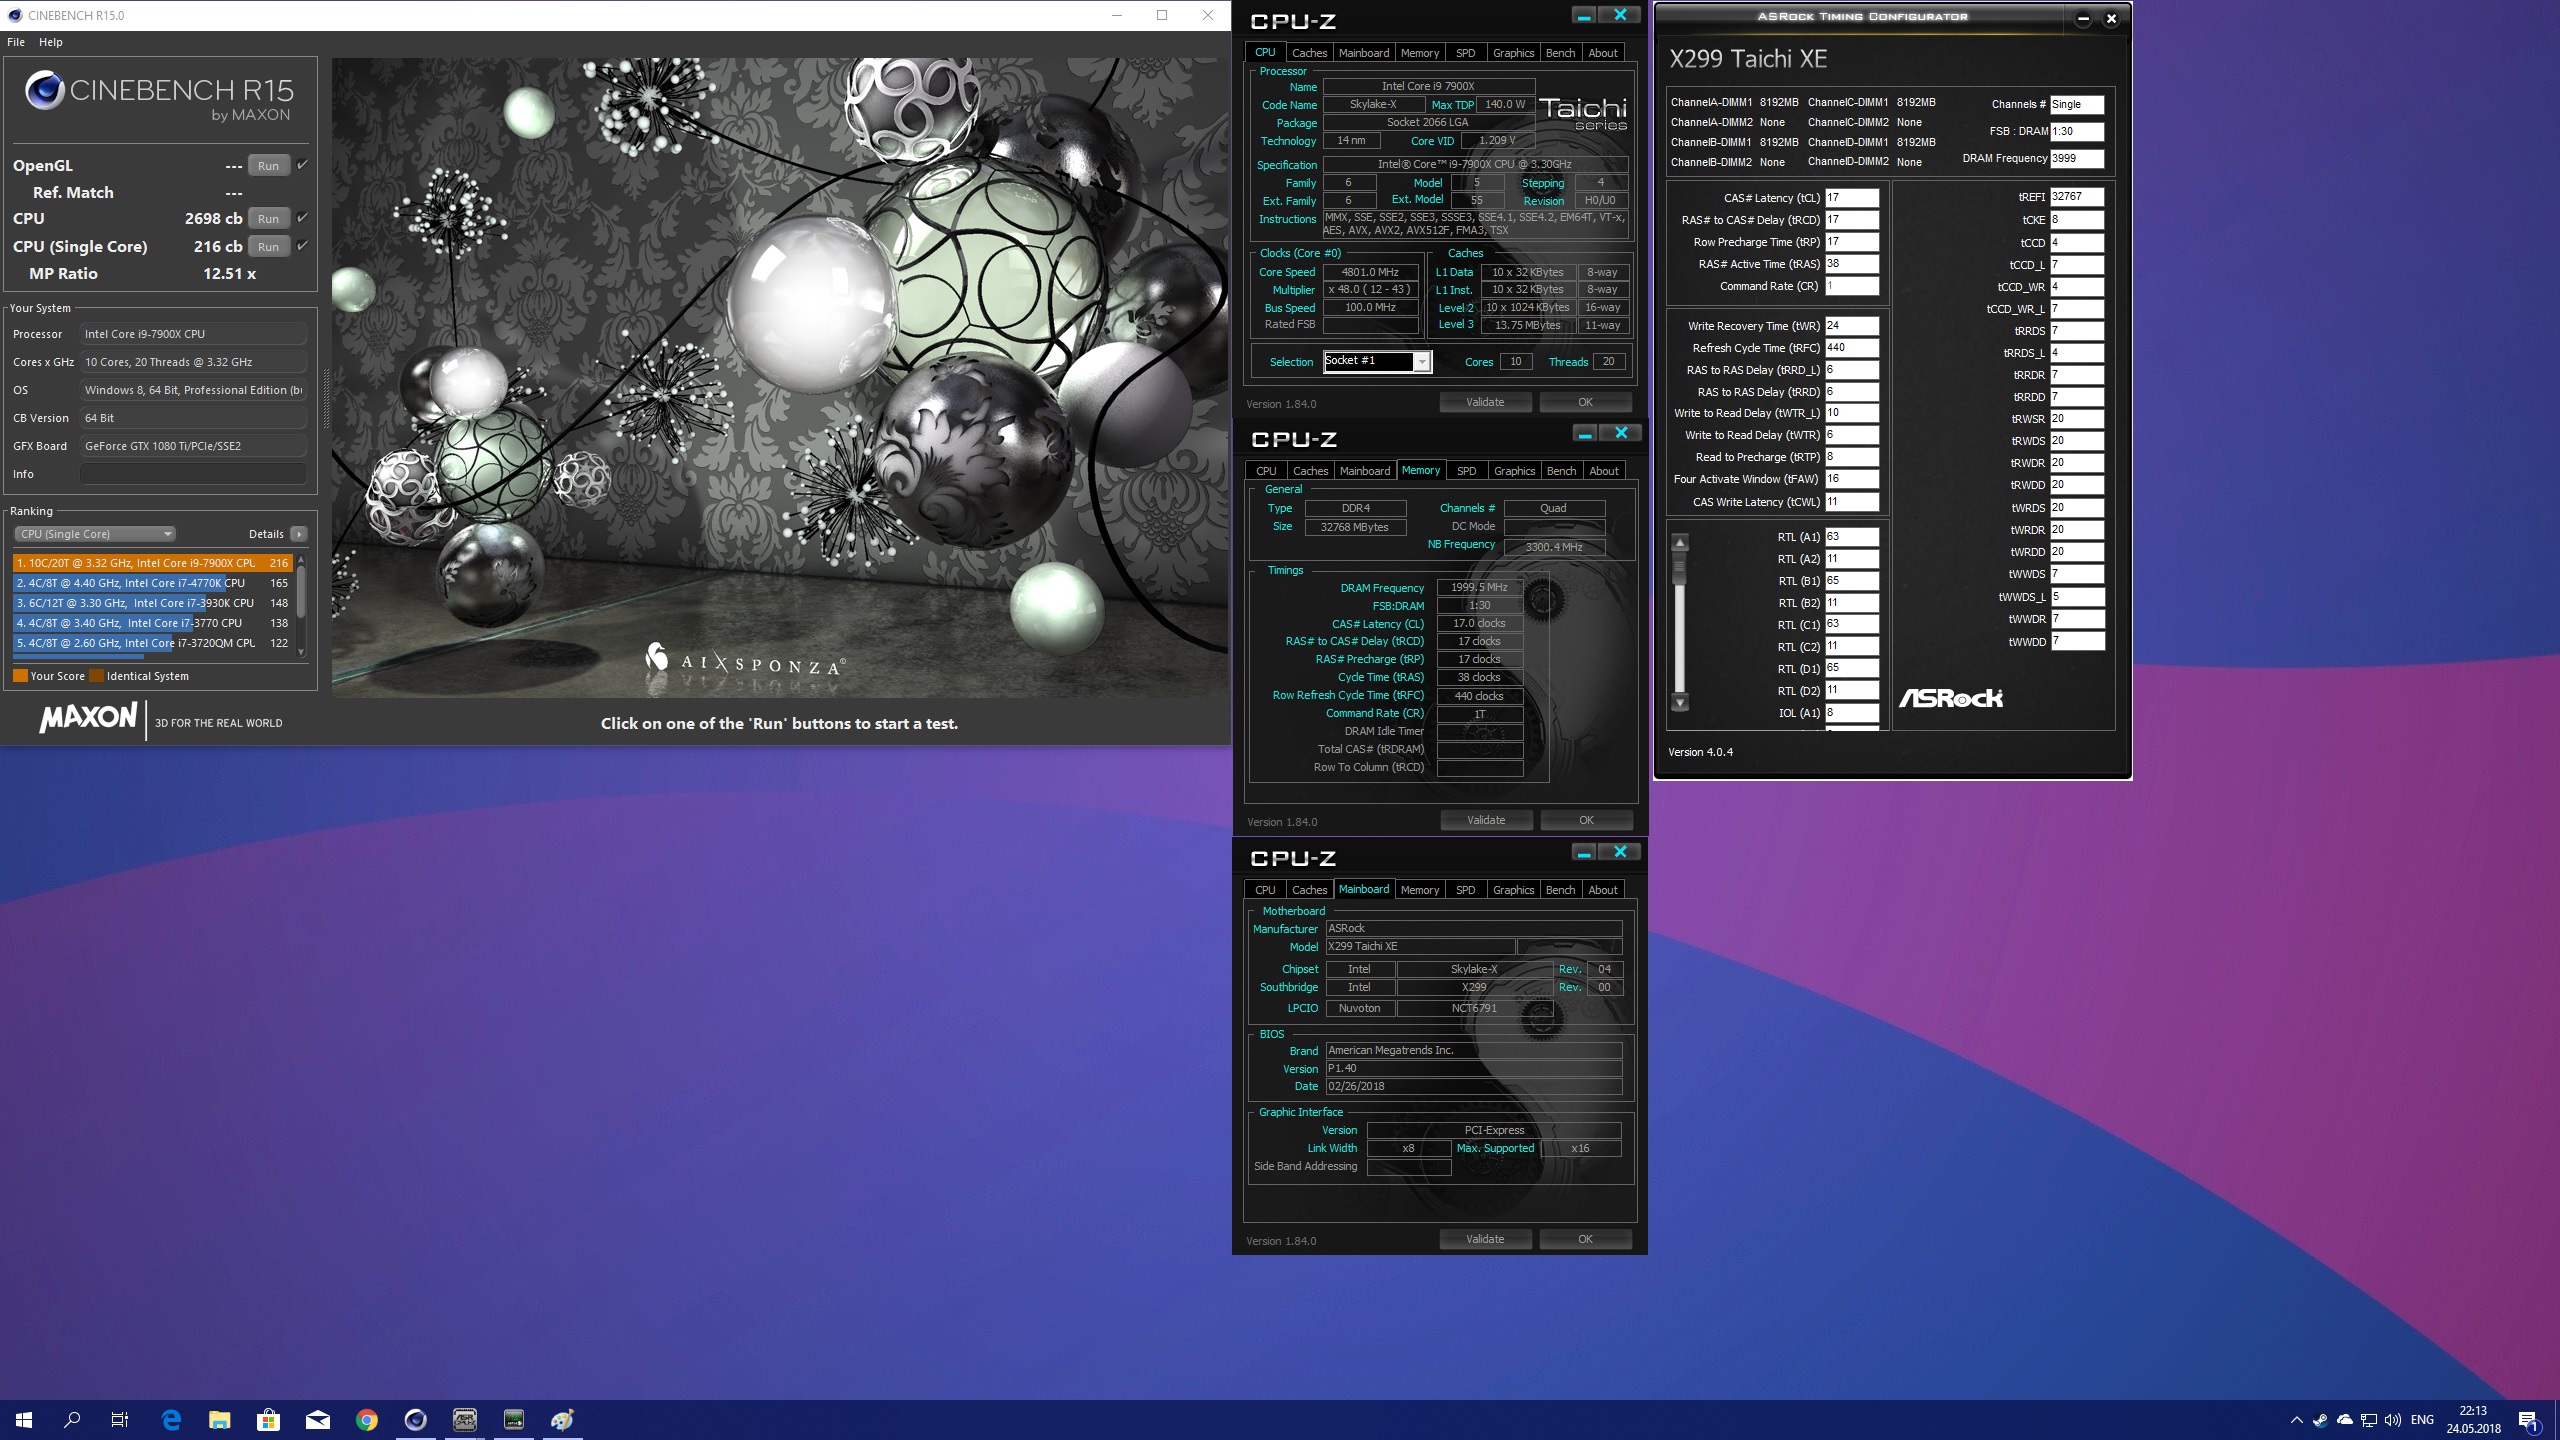This screenshot has height=1440, width=2560.
Task: Open the CPU (Single Core) ranking dropdown
Action: point(95,534)
